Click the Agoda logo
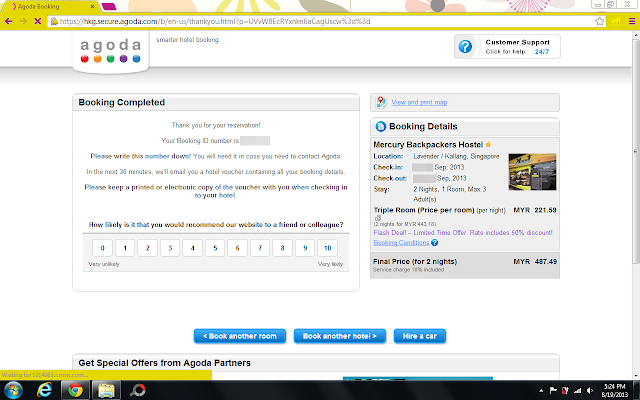The height and width of the screenshot is (400, 640). (x=111, y=51)
